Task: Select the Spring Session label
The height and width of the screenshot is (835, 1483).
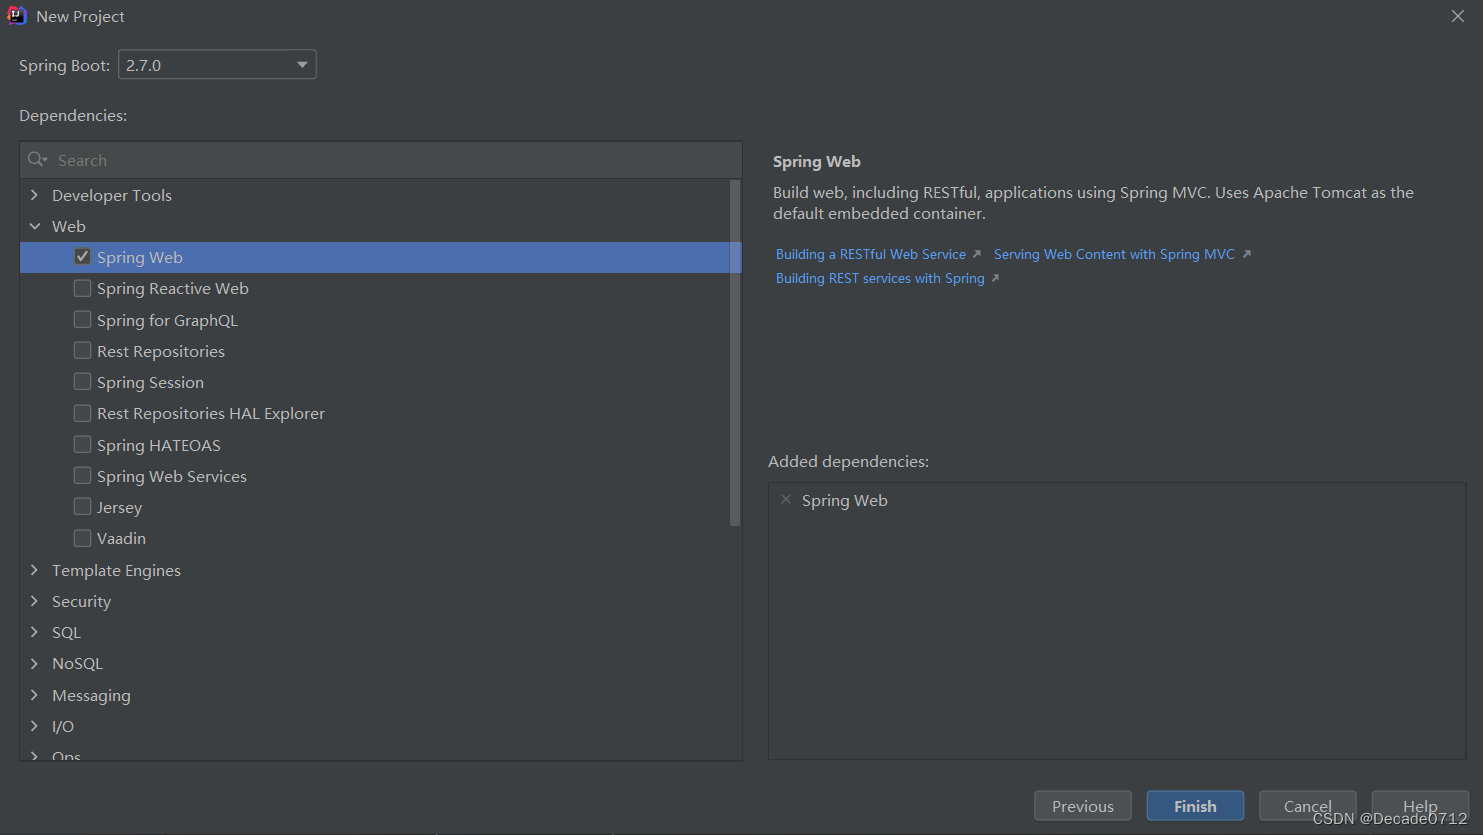Action: tap(150, 382)
